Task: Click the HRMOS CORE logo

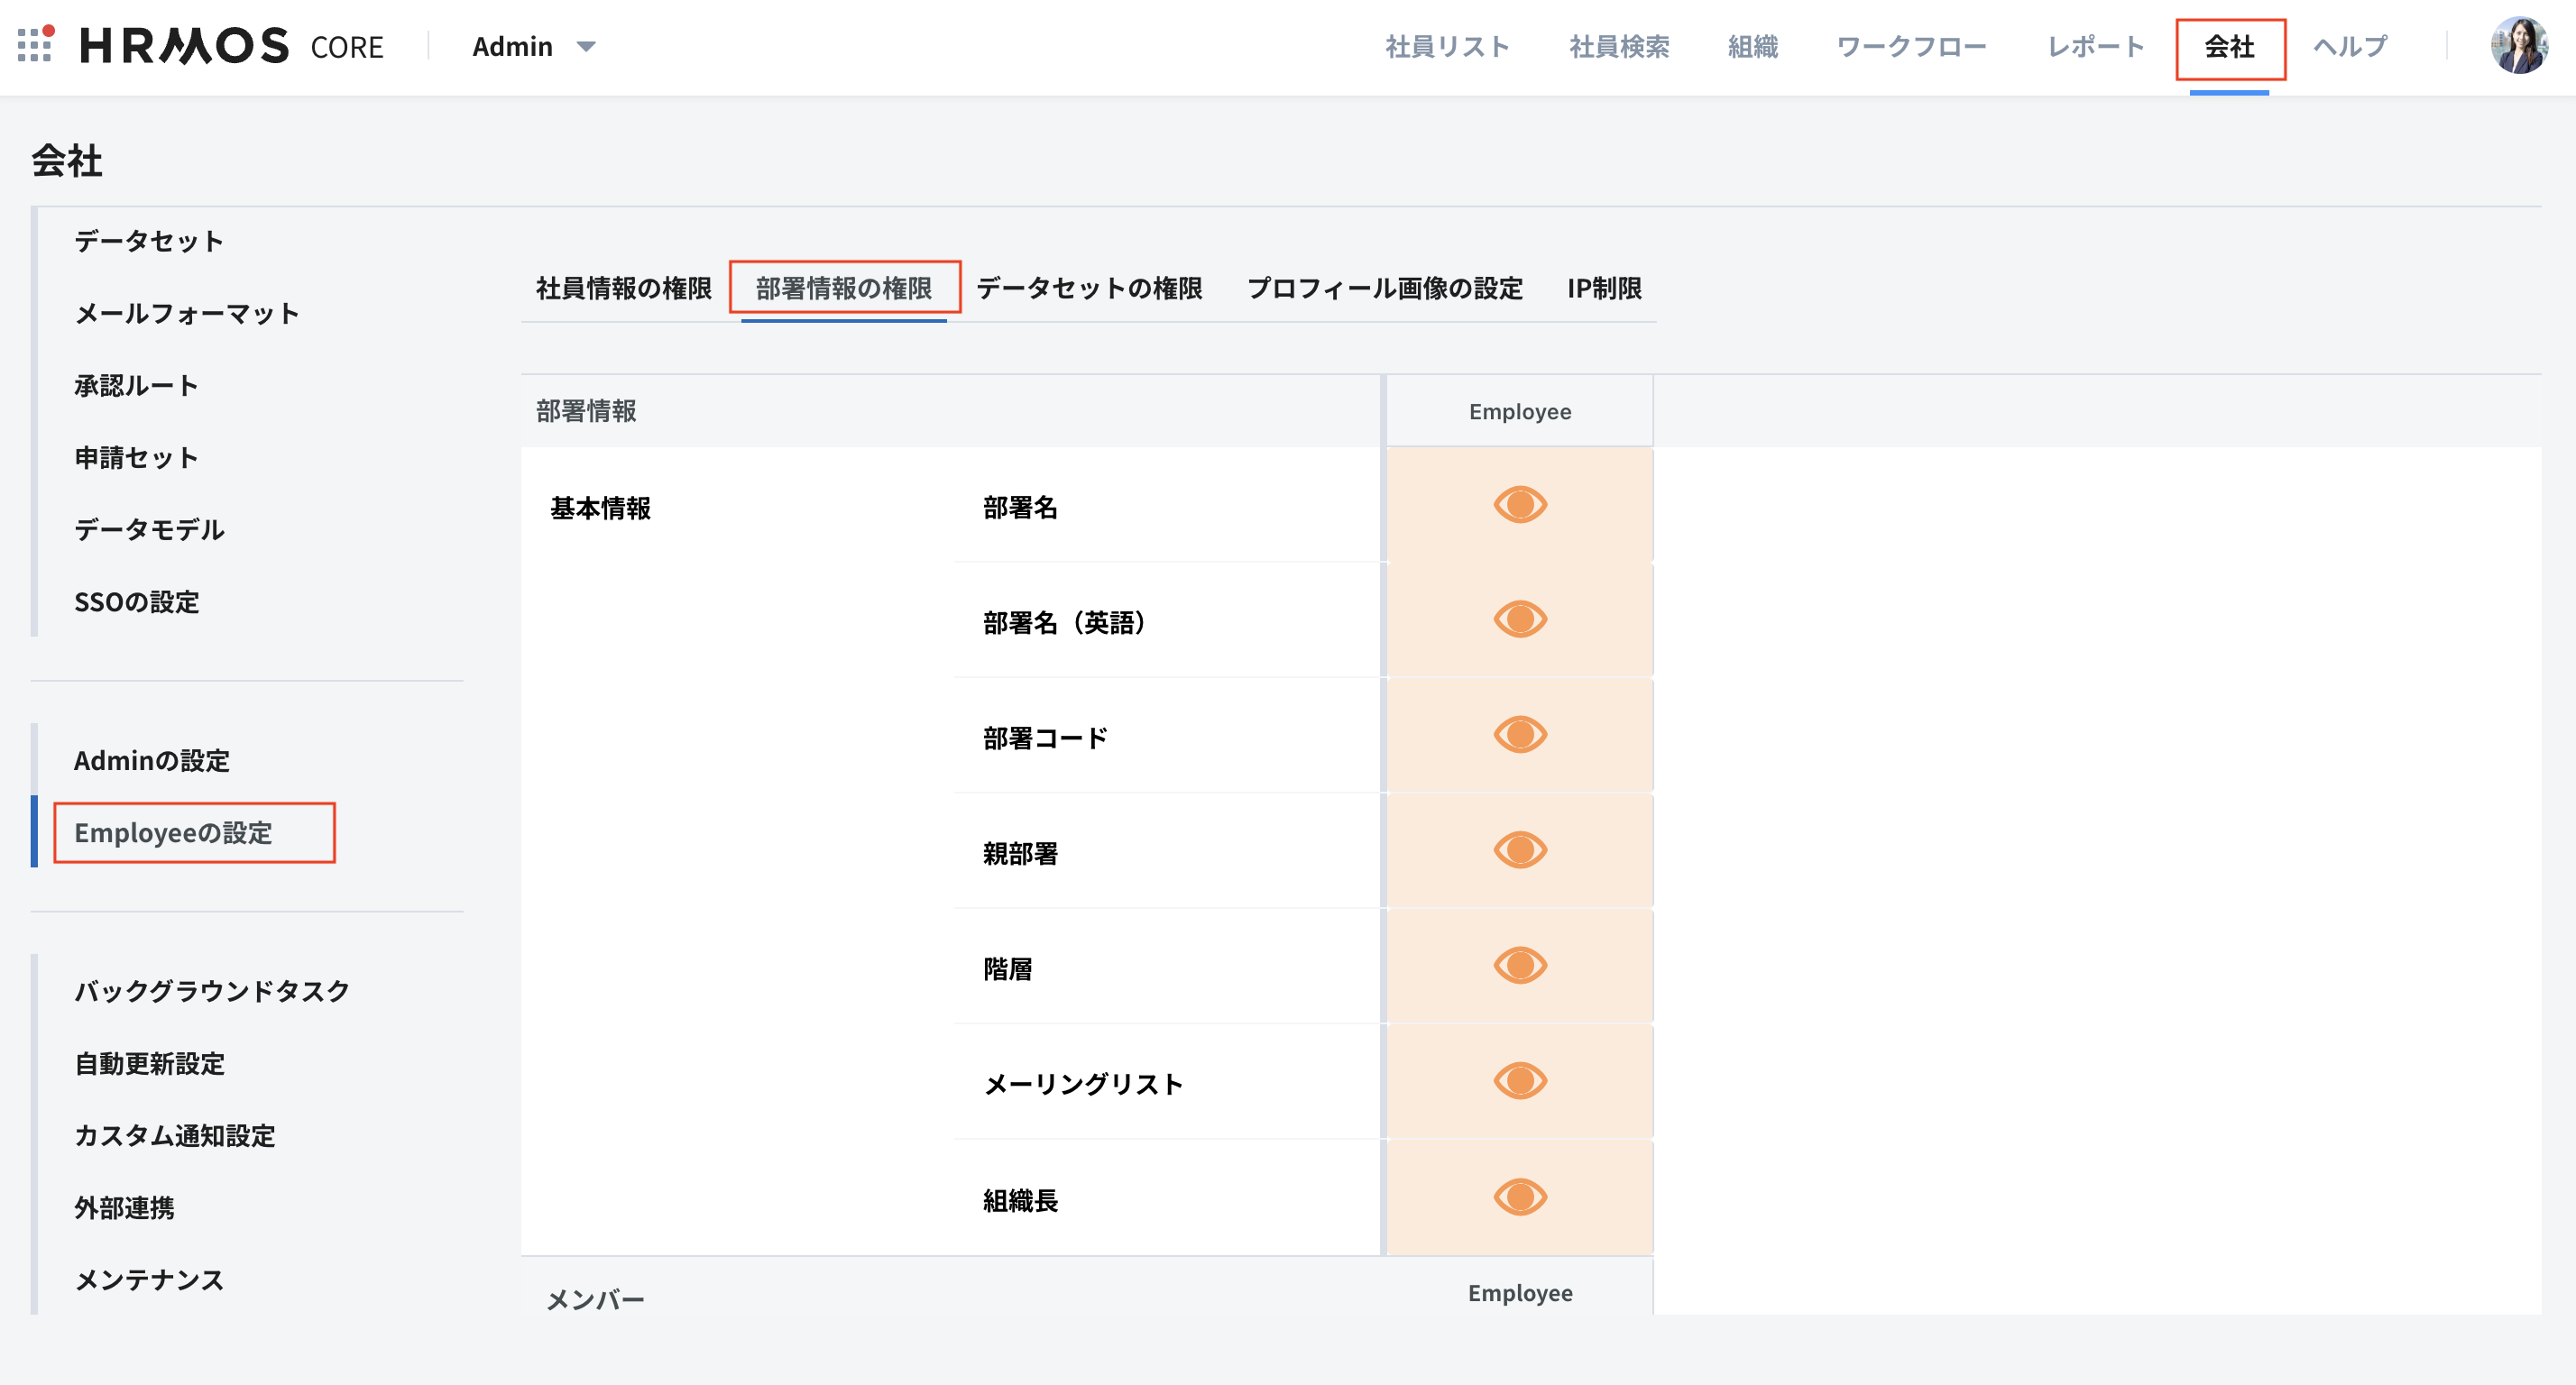Action: point(231,46)
